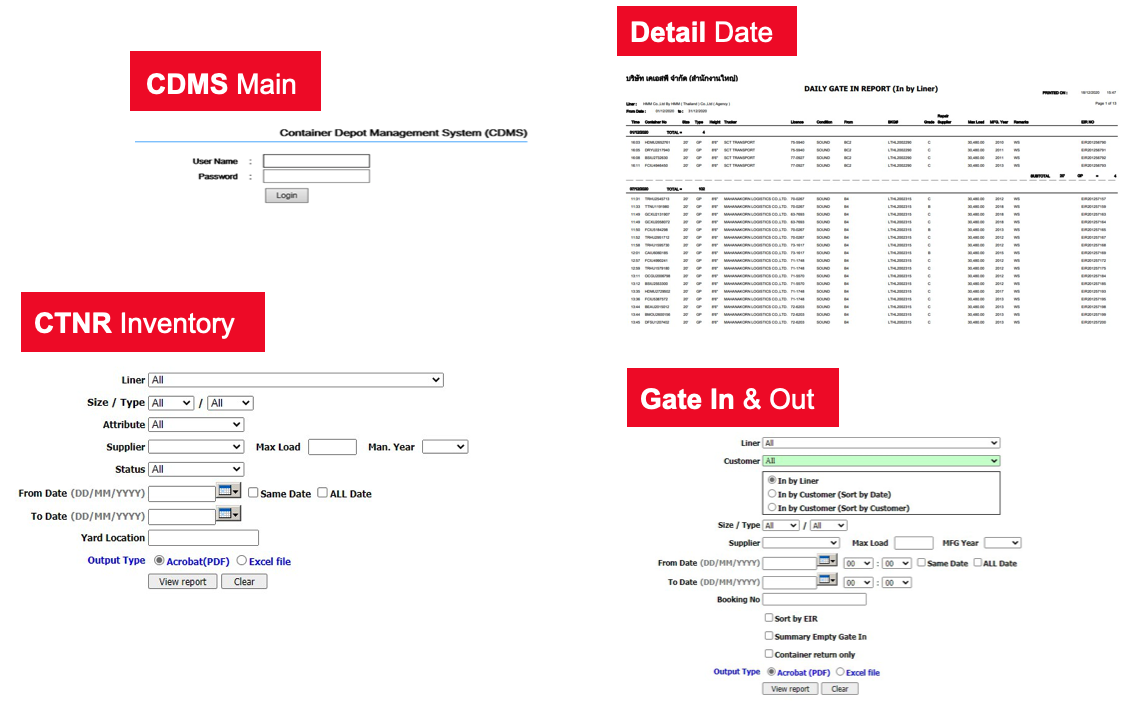Click the DAILY GATE IN REPORT title
Image resolution: width=1143 pixels, height=715 pixels.
click(871, 89)
